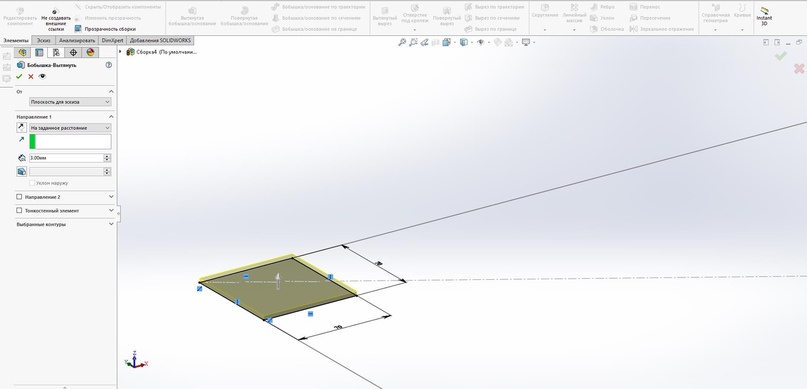Toggle the Уклон наружу checkbox
Viewport: 807px width, 389px height.
point(32,183)
